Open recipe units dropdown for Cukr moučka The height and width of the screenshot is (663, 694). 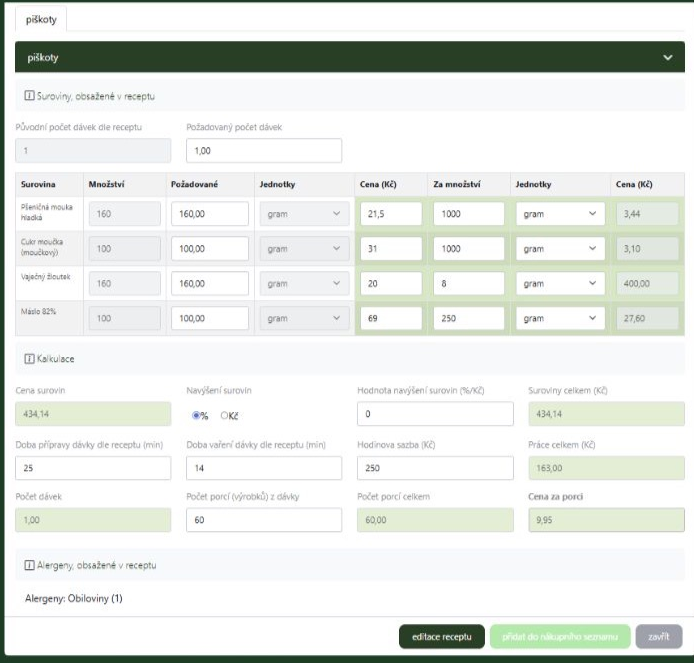coord(304,249)
